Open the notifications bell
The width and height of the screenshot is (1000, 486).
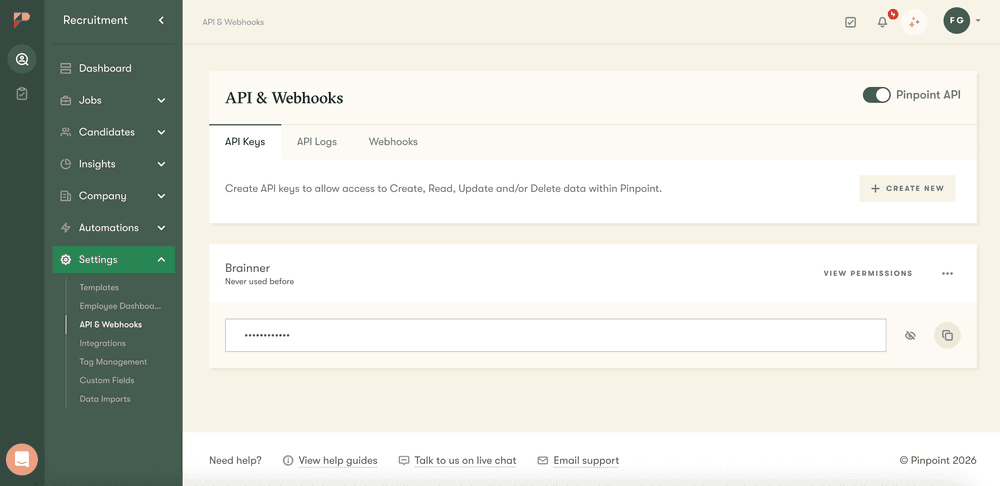point(883,22)
